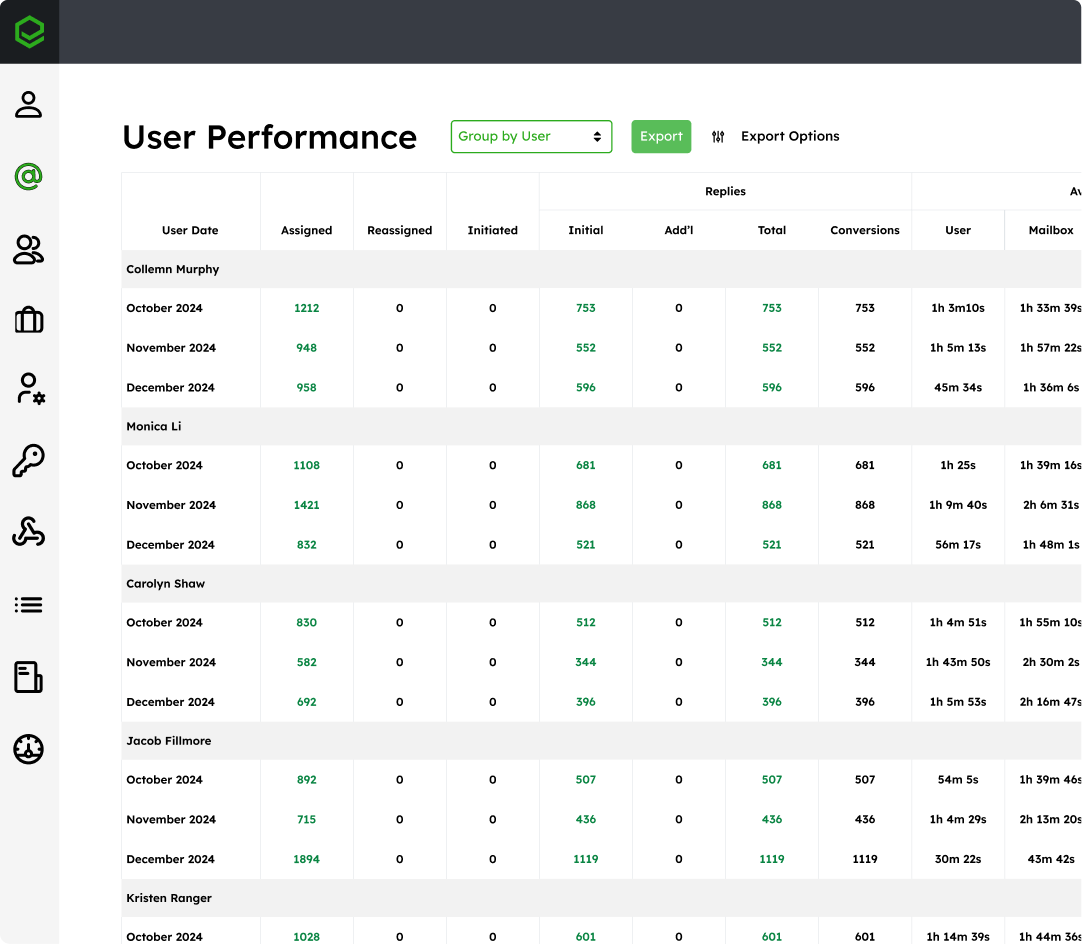Open assigned value 1212 for Collemn Murphy

[306, 308]
